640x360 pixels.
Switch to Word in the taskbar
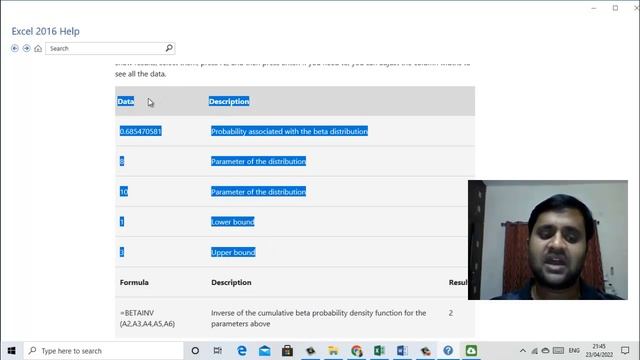tap(402, 351)
